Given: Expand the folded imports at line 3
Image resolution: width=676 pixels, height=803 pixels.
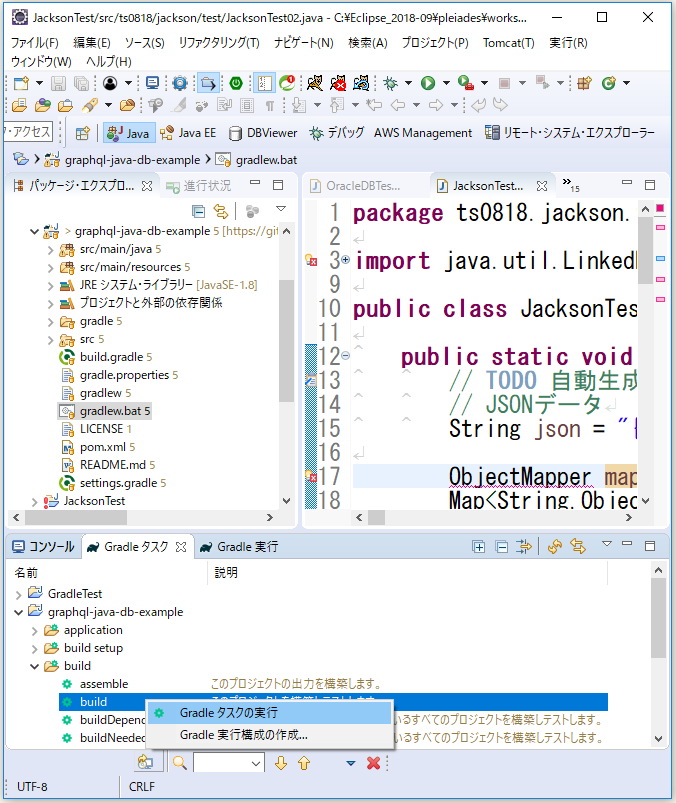Looking at the screenshot, I should pos(346,260).
